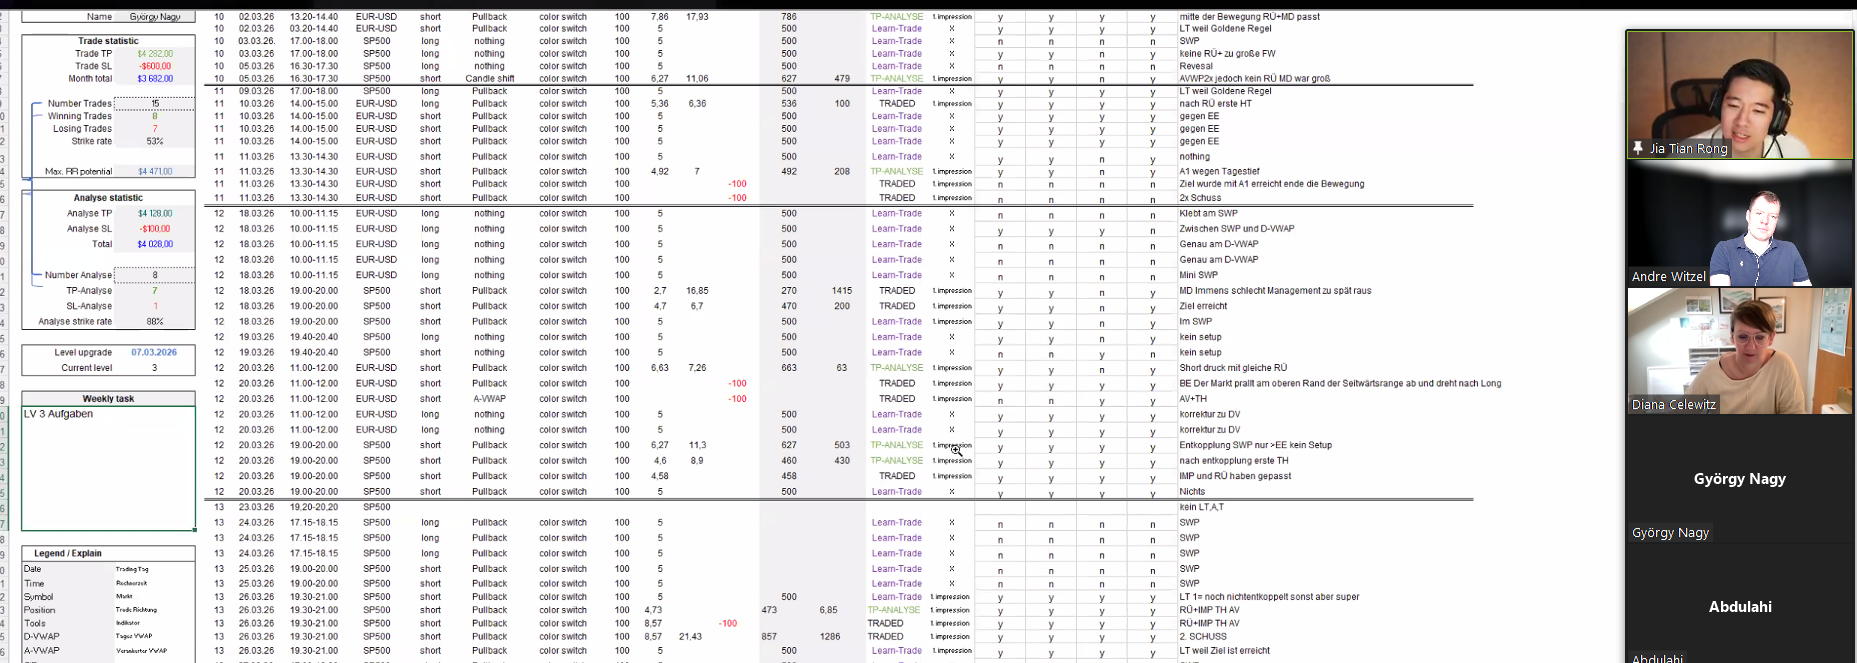Select the Candle shift cell
Viewport: 1857px width, 663px height.
coord(489,79)
